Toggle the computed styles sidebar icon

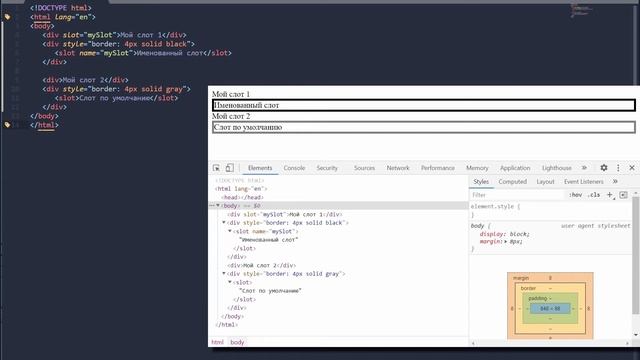coord(623,195)
